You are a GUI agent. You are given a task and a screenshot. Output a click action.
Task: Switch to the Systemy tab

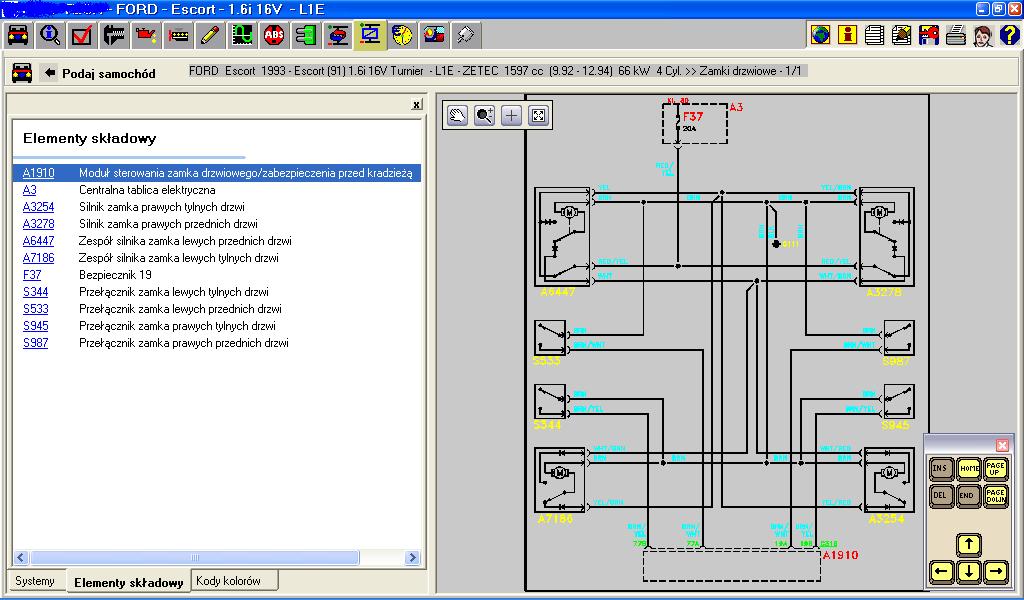click(35, 580)
